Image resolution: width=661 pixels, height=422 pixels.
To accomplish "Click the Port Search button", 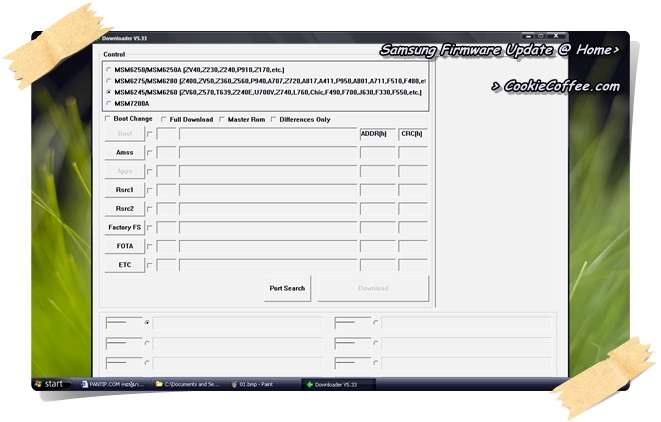I will tap(287, 288).
